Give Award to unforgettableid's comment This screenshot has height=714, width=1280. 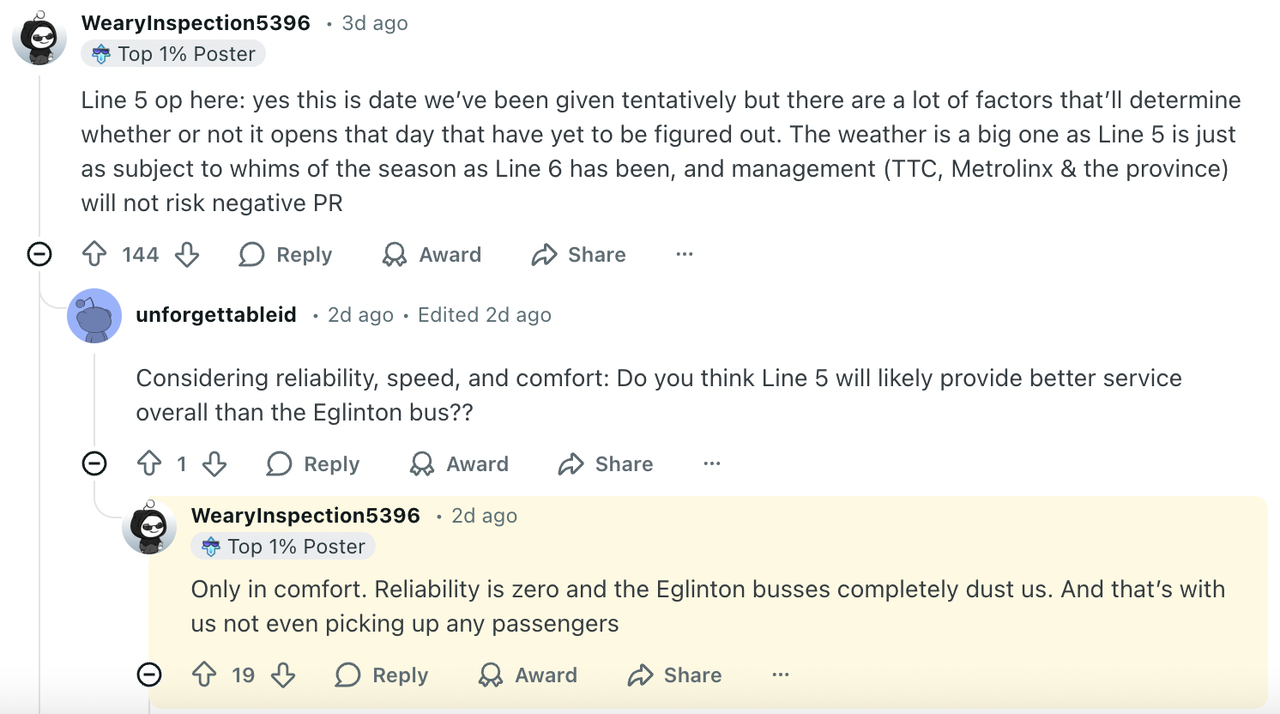(459, 464)
